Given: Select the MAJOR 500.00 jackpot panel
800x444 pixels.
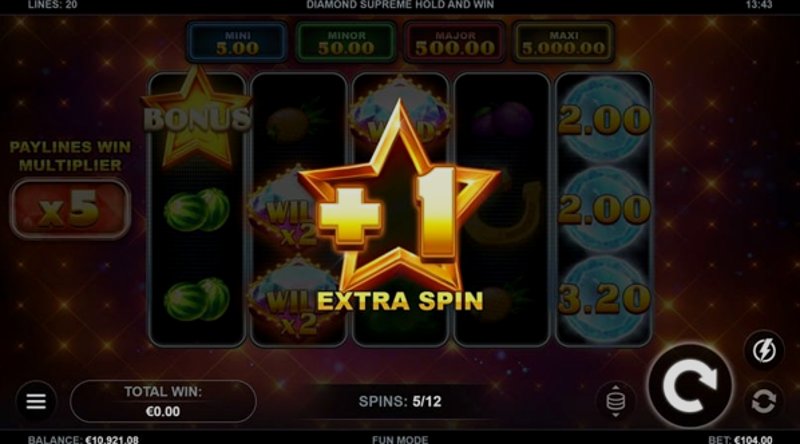Looking at the screenshot, I should tap(455, 42).
